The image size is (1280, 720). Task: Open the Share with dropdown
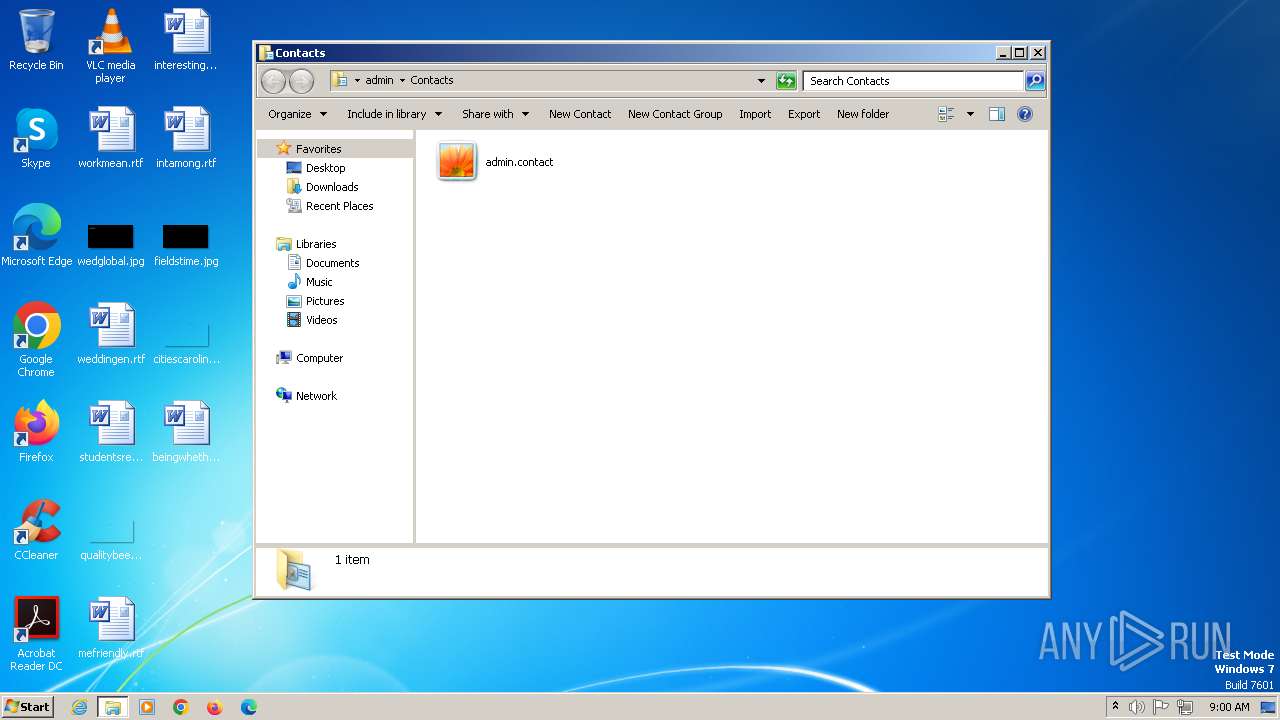tap(495, 114)
